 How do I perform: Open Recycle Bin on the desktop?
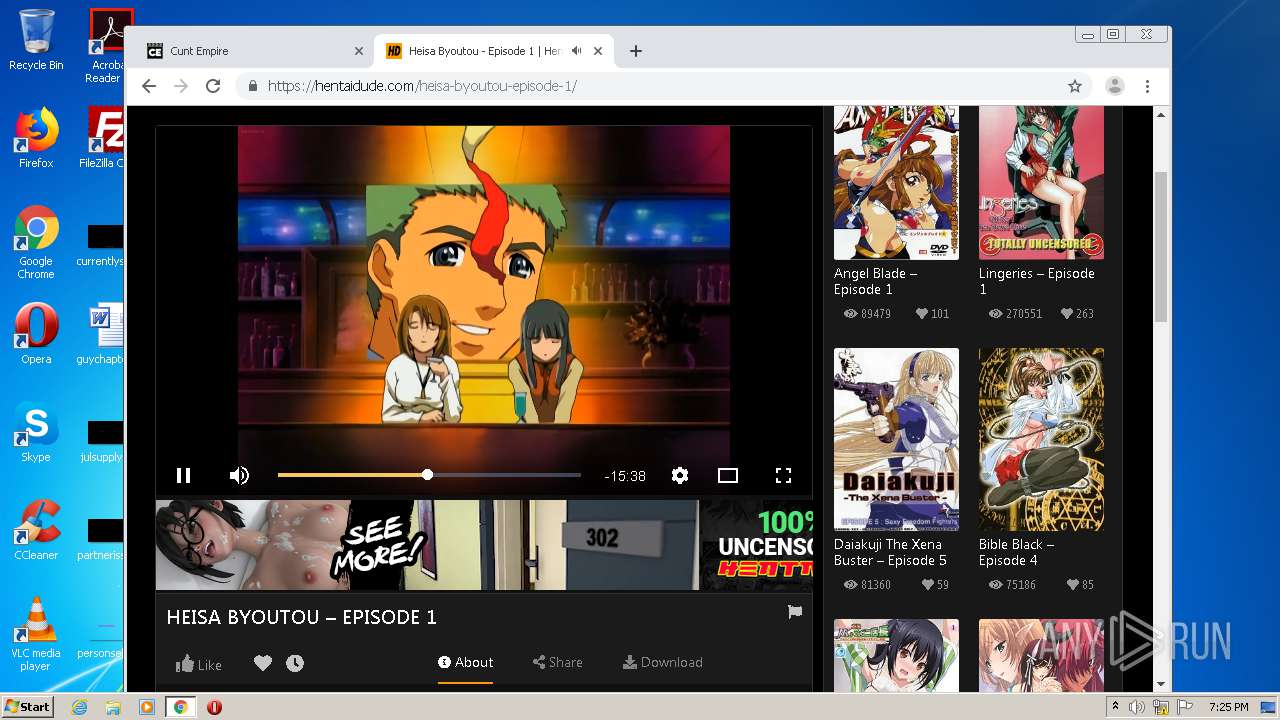tap(36, 40)
